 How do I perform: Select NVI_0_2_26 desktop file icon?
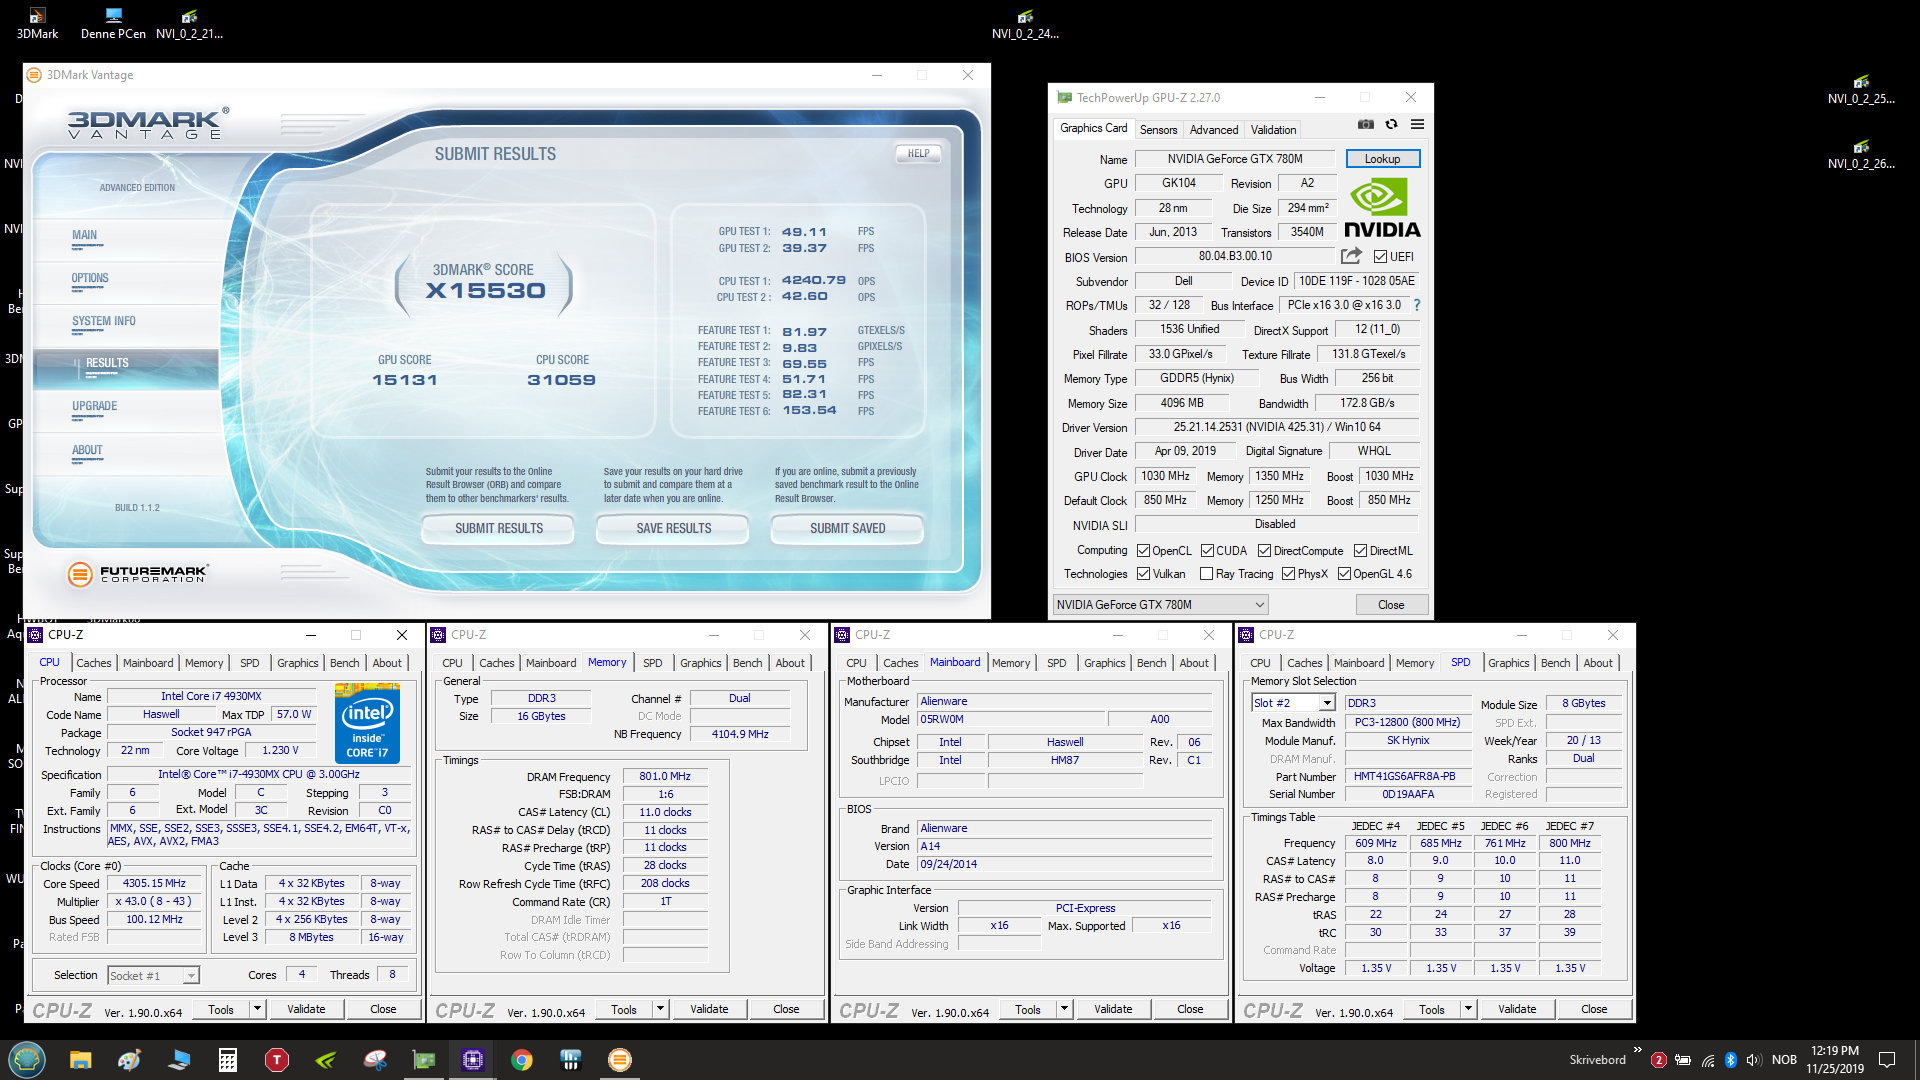[1861, 153]
